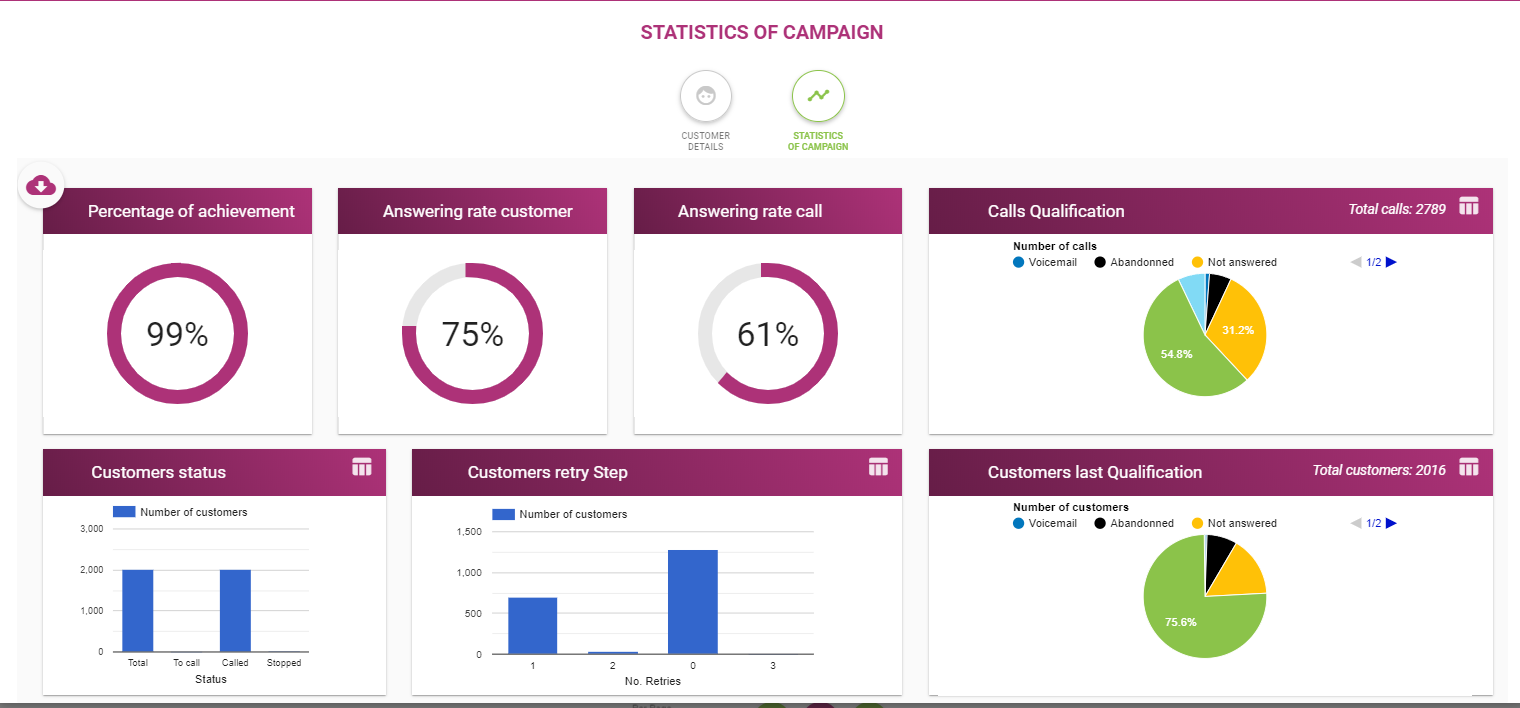Click the 99% achievement donut chart
Screen dimensions: 1520x708
click(177, 334)
